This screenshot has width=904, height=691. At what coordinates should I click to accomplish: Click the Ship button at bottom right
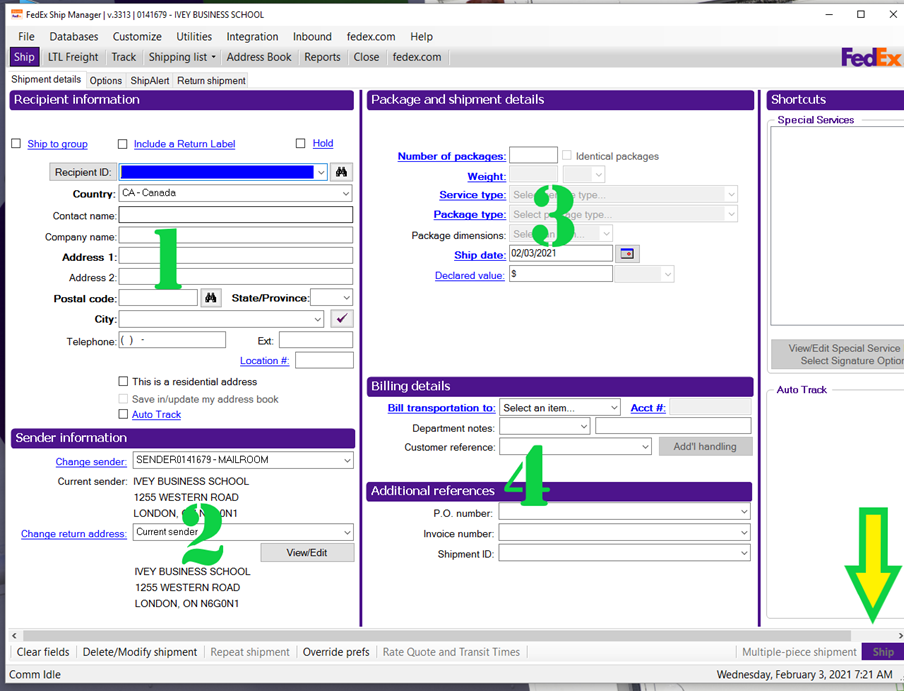click(883, 652)
